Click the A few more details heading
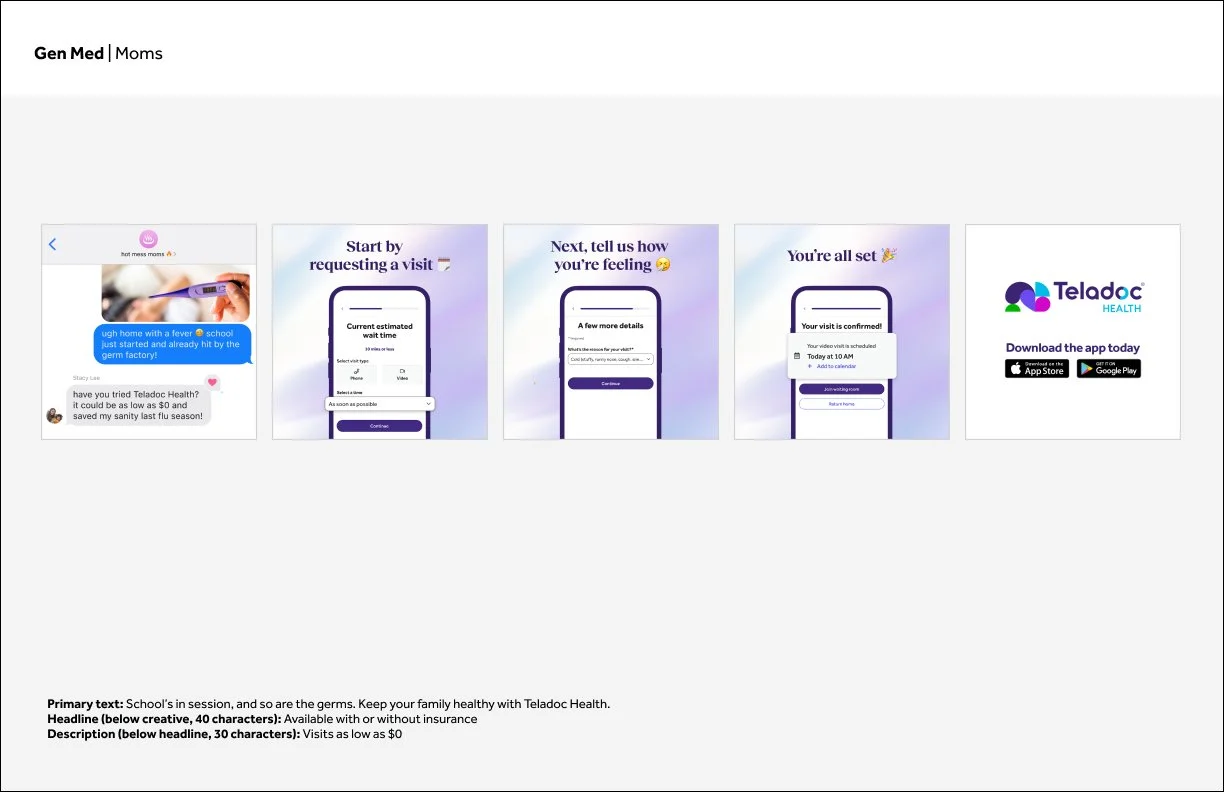This screenshot has height=792, width=1224. (x=611, y=326)
